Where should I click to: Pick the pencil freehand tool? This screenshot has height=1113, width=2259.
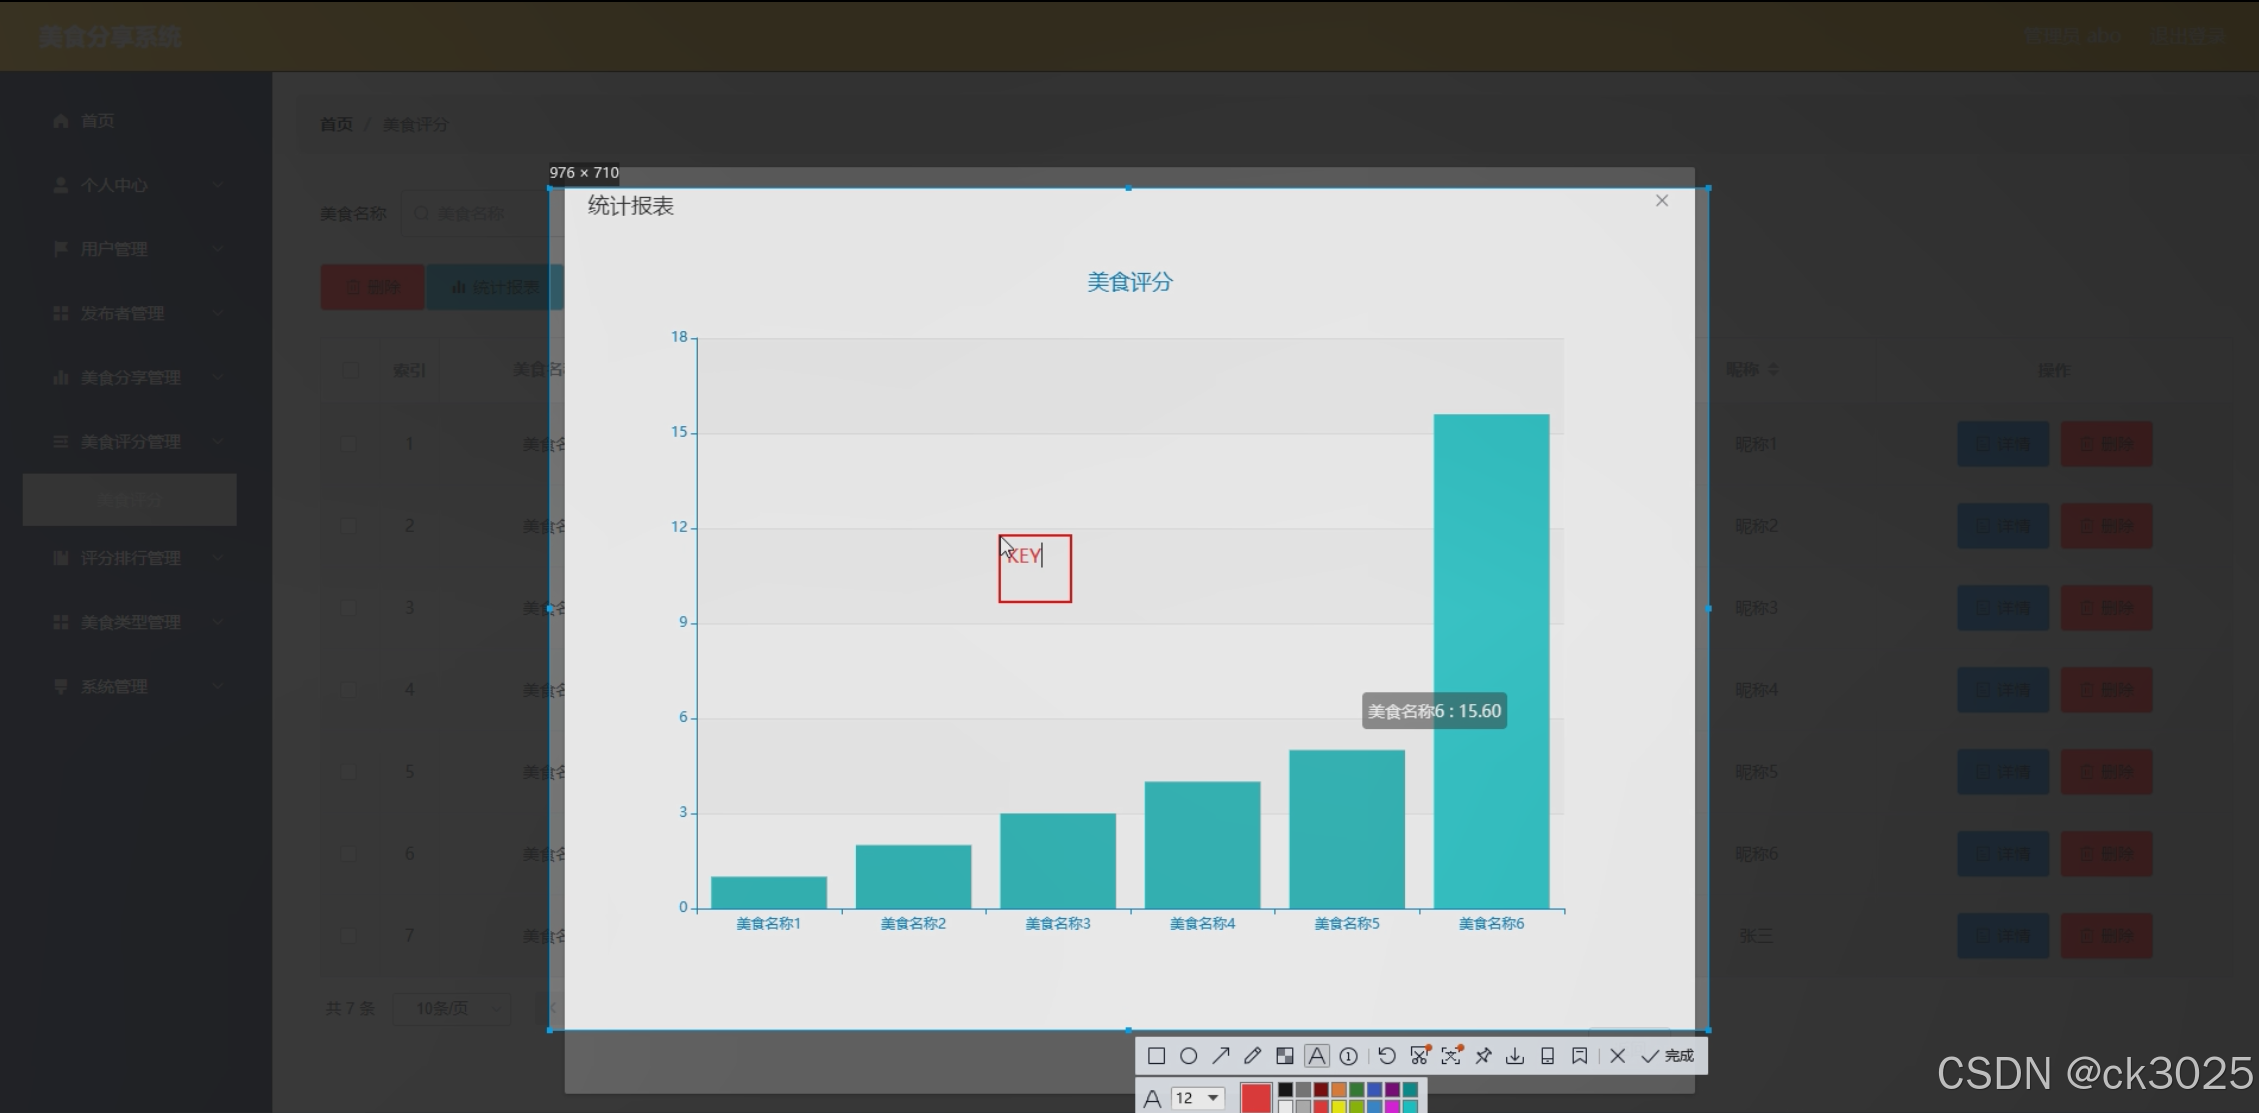click(1253, 1056)
